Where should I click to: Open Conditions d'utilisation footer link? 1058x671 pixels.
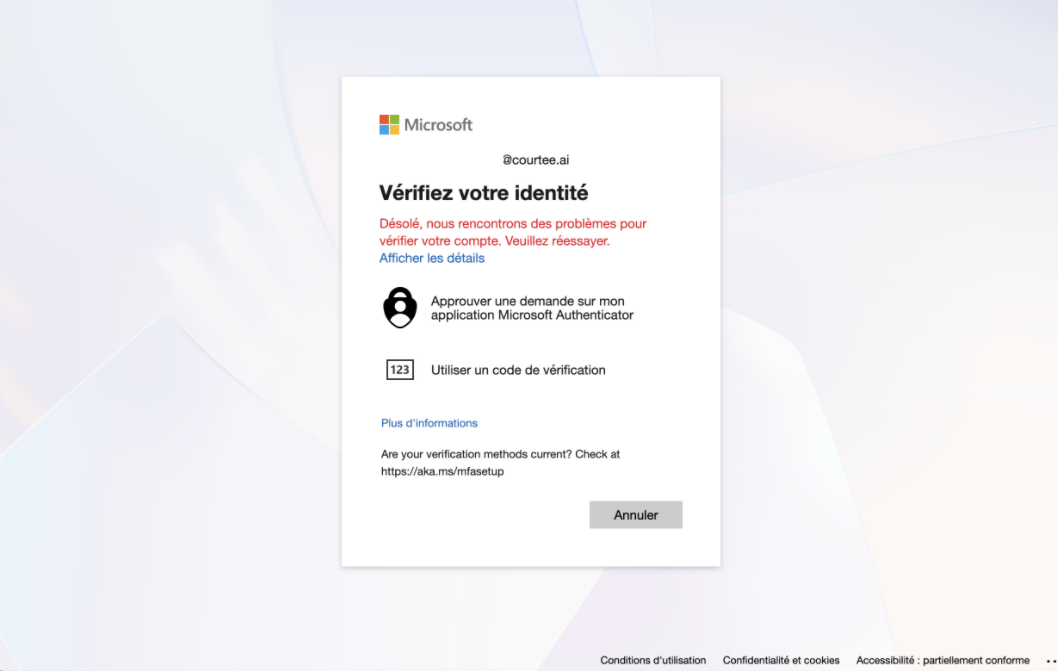[x=653, y=660]
